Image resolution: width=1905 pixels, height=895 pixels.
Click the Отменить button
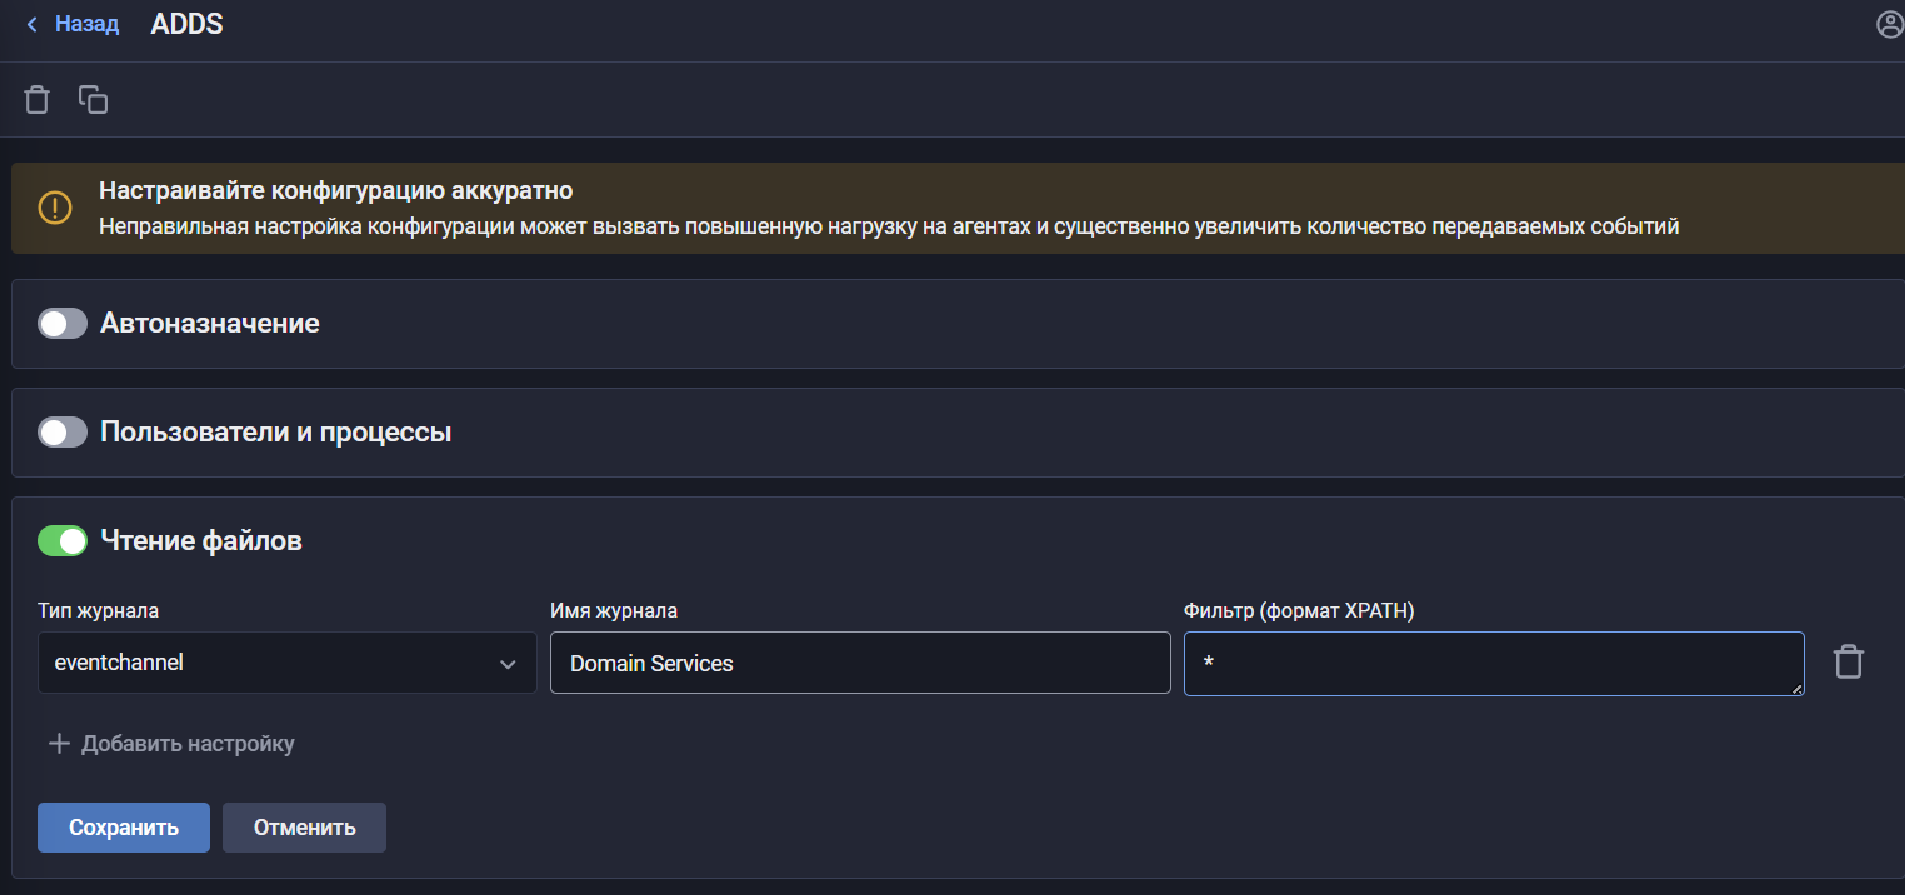click(x=304, y=828)
